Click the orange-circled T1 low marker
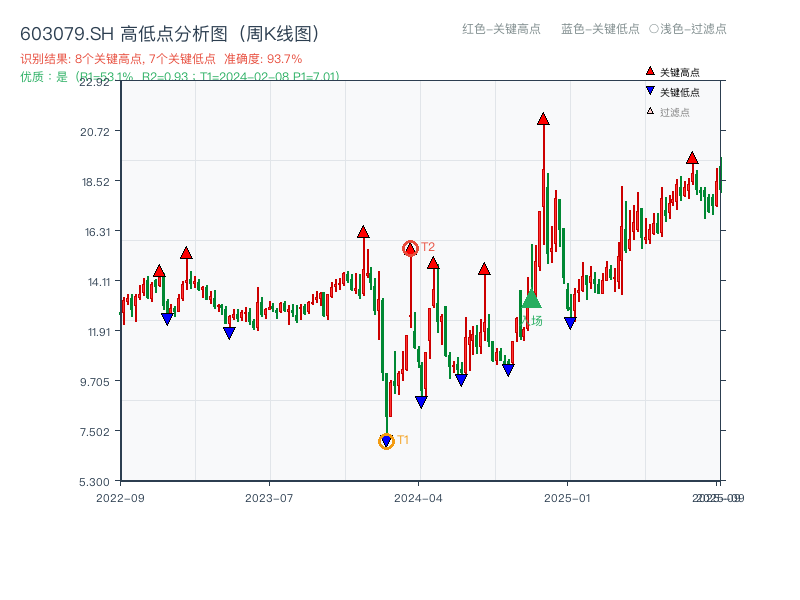 [385, 440]
